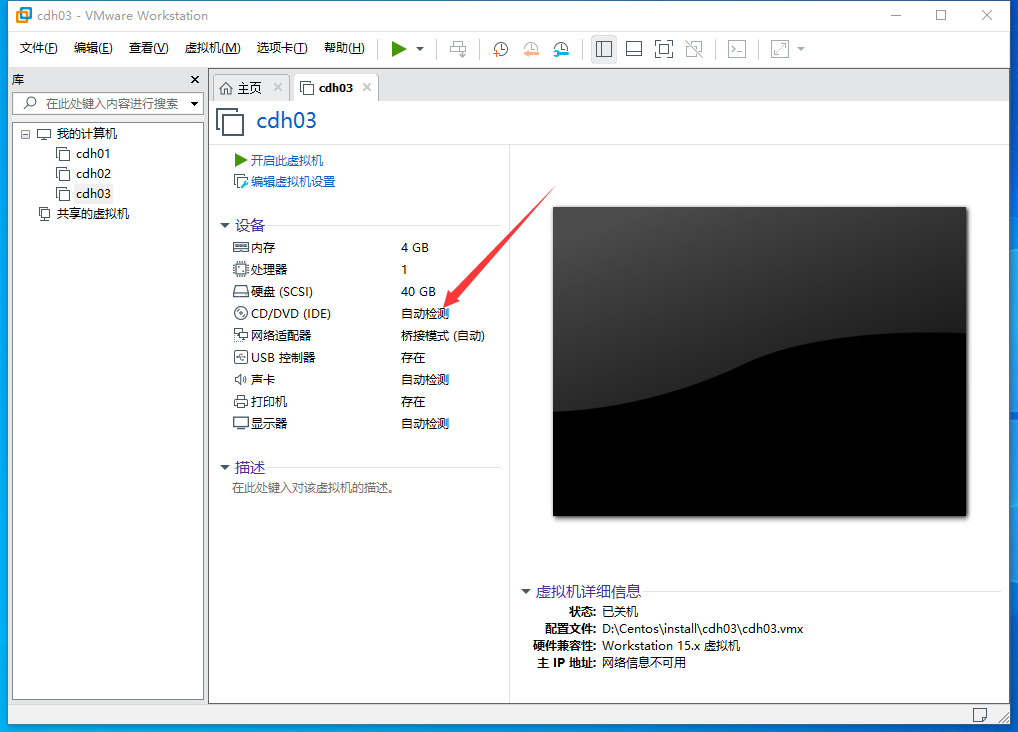Revert to snapshot toolbar icon
This screenshot has height=732, width=1018.
pyautogui.click(x=531, y=49)
